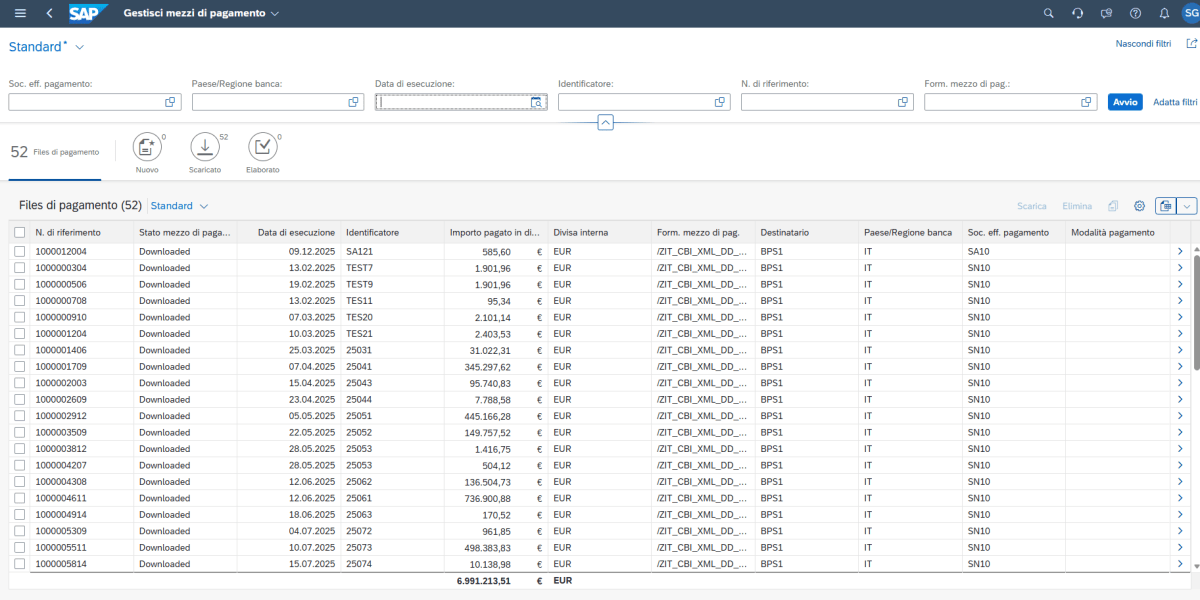Open the notifications bell
Screen dimensions: 1200x600
(x=1163, y=13)
